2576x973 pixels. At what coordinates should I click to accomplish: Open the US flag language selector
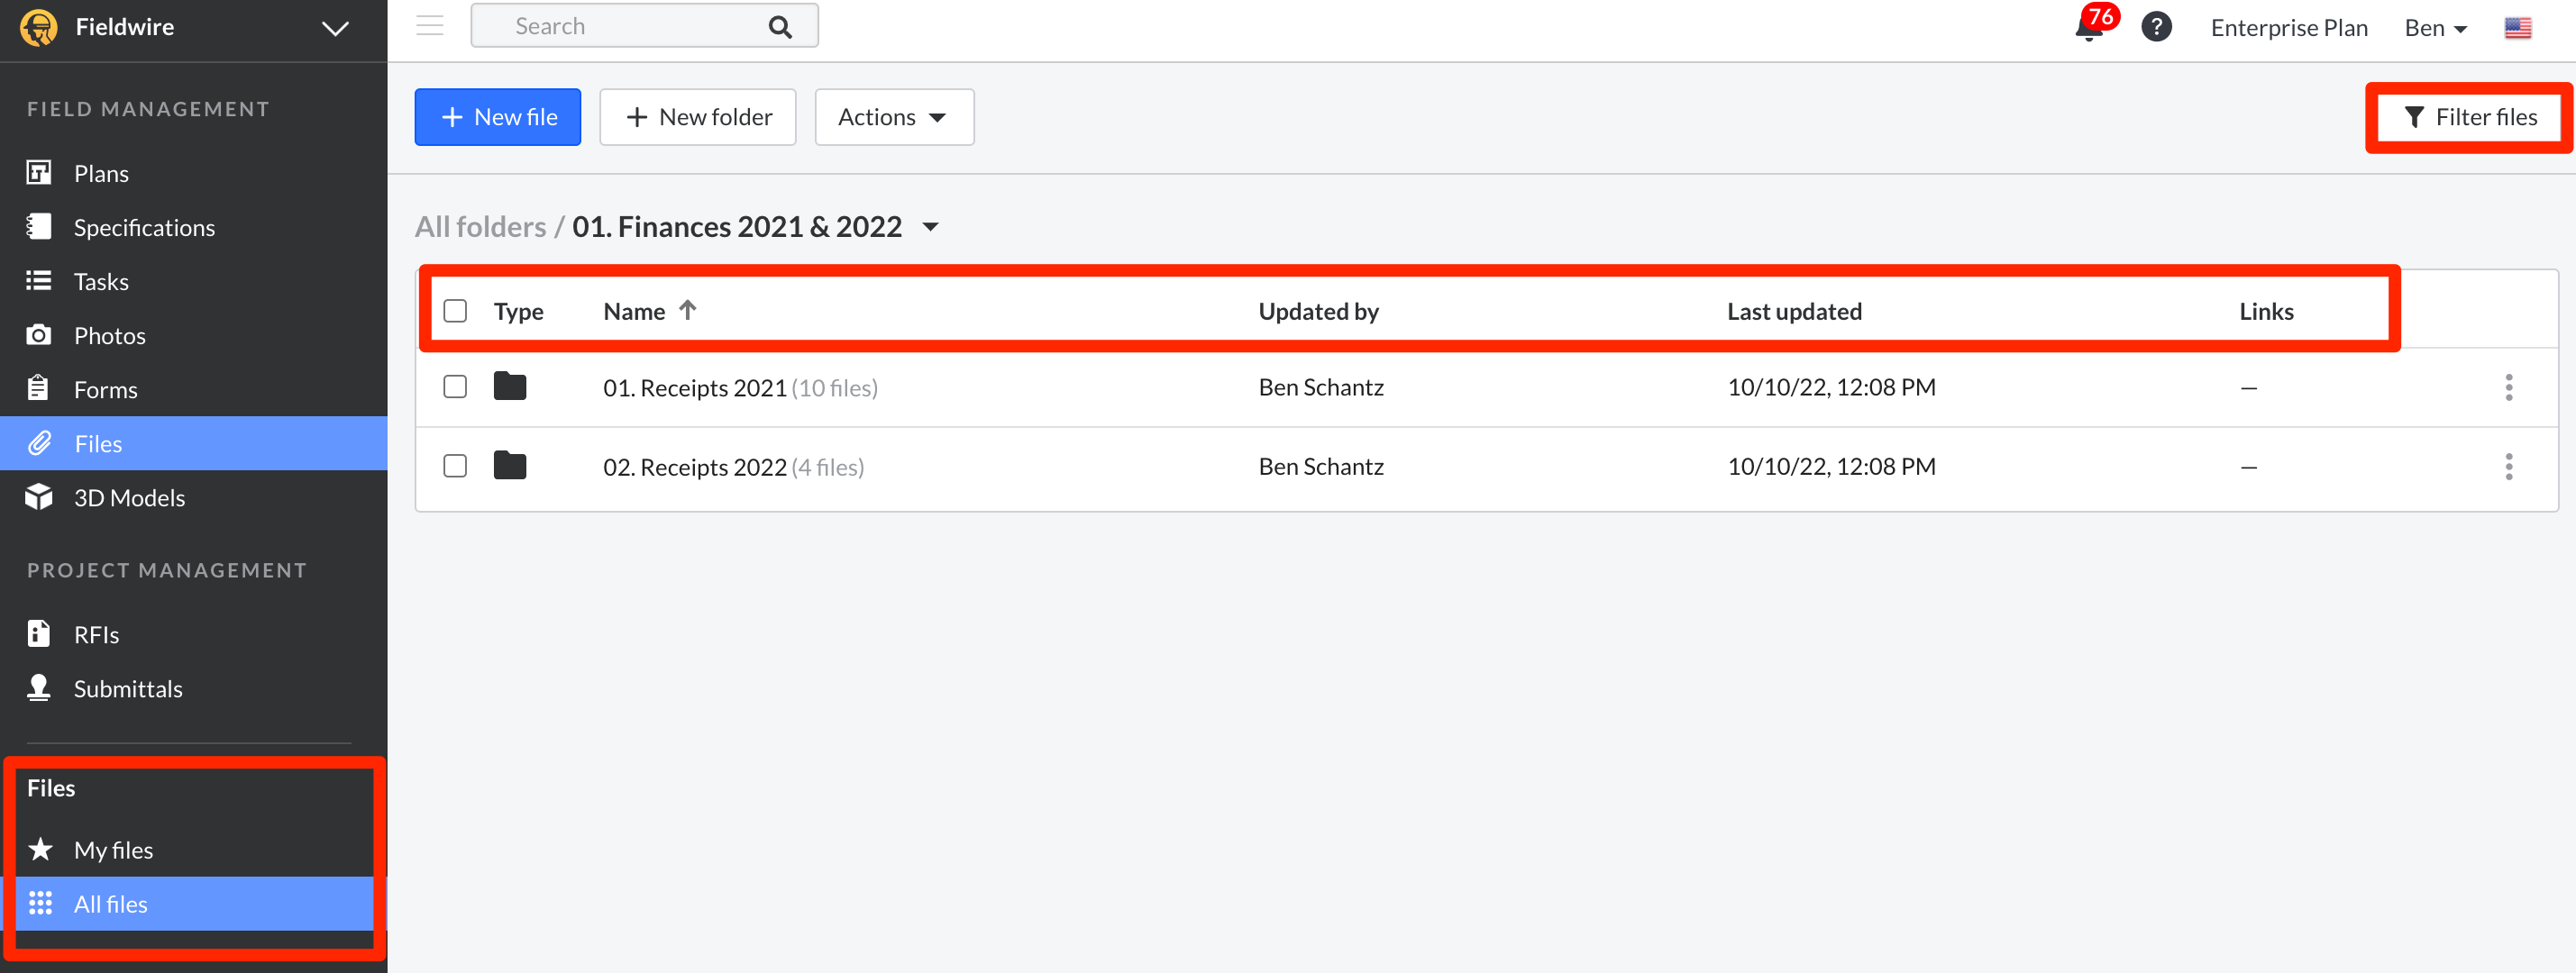(x=2517, y=28)
